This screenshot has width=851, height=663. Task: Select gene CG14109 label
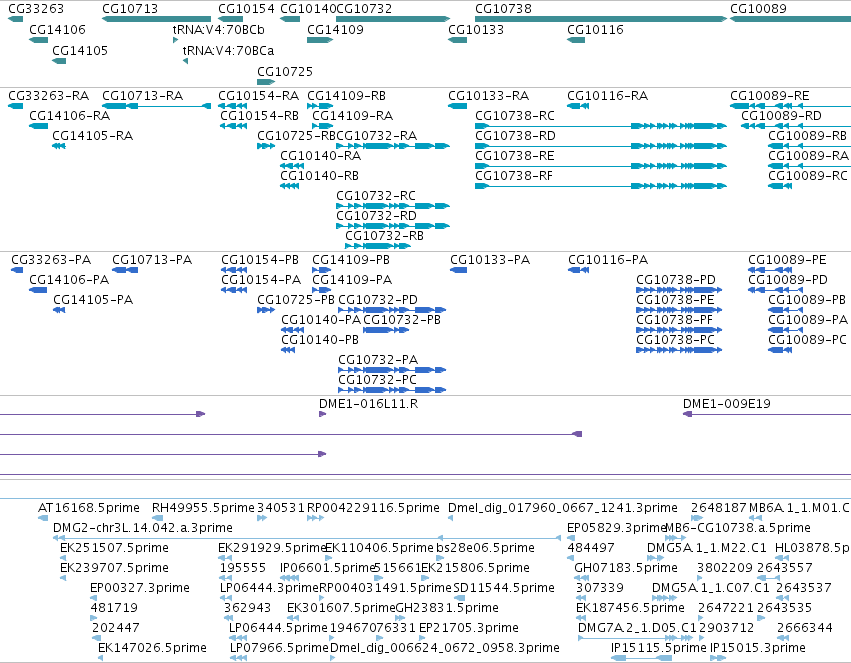pos(335,29)
